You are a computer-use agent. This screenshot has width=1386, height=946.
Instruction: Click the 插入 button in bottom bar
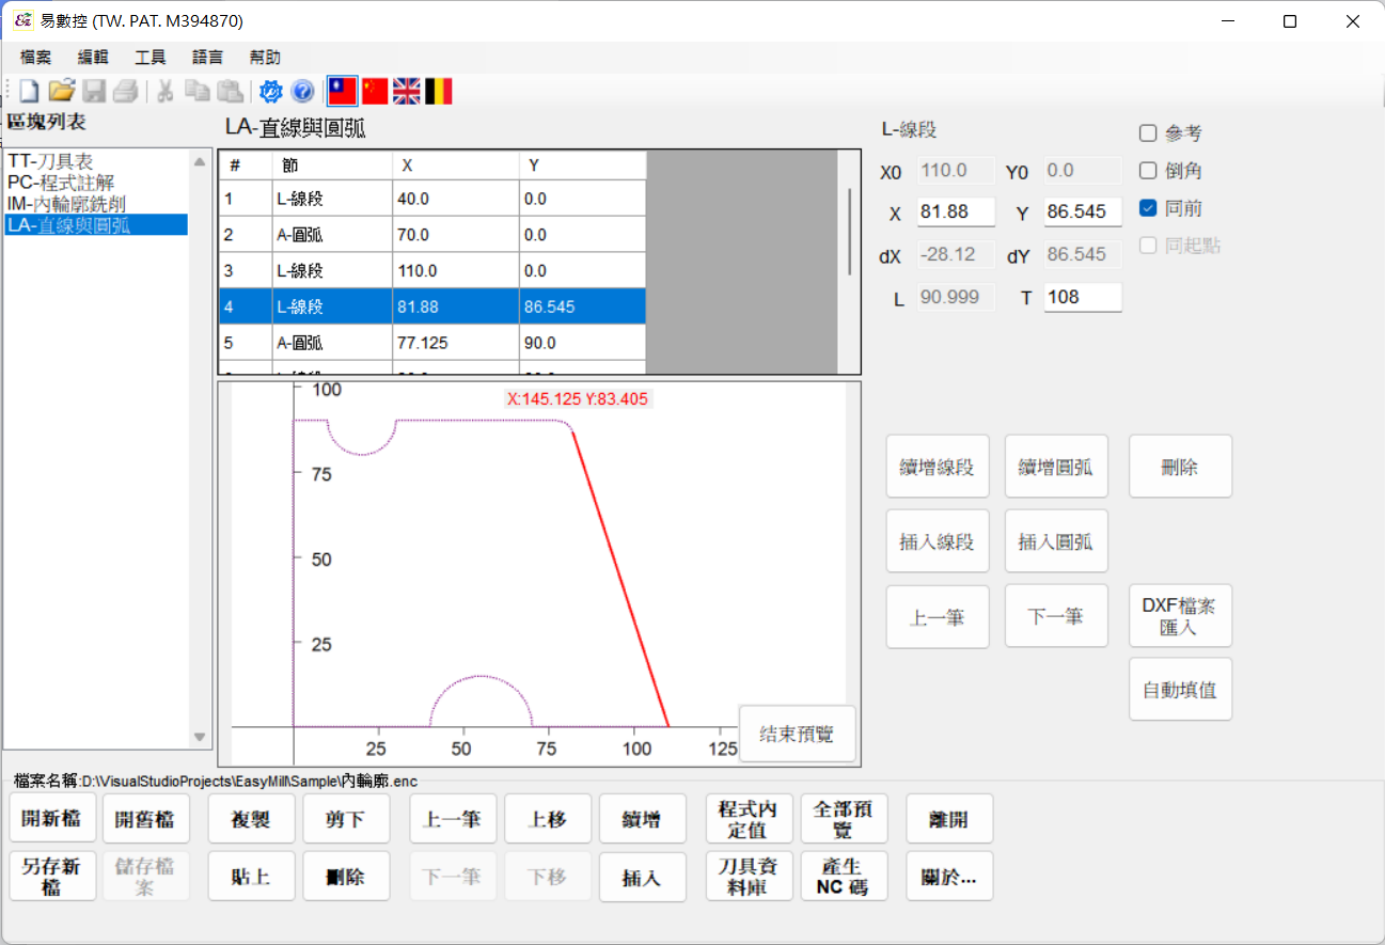(642, 876)
